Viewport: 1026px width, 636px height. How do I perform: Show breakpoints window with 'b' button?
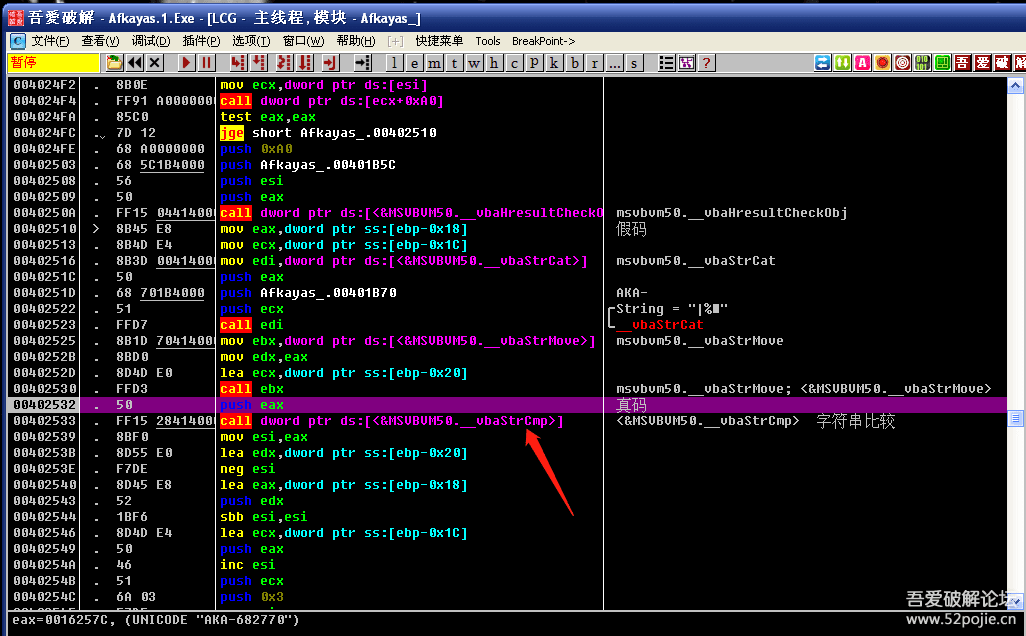[575, 63]
